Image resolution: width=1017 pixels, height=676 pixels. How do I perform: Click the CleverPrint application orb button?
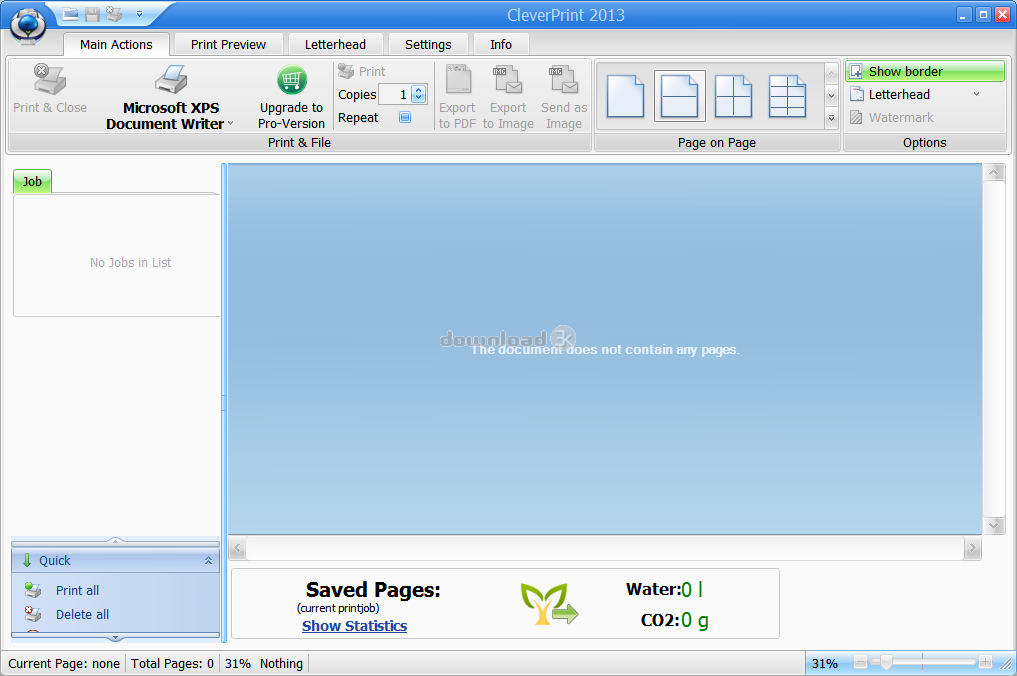pyautogui.click(x=28, y=23)
